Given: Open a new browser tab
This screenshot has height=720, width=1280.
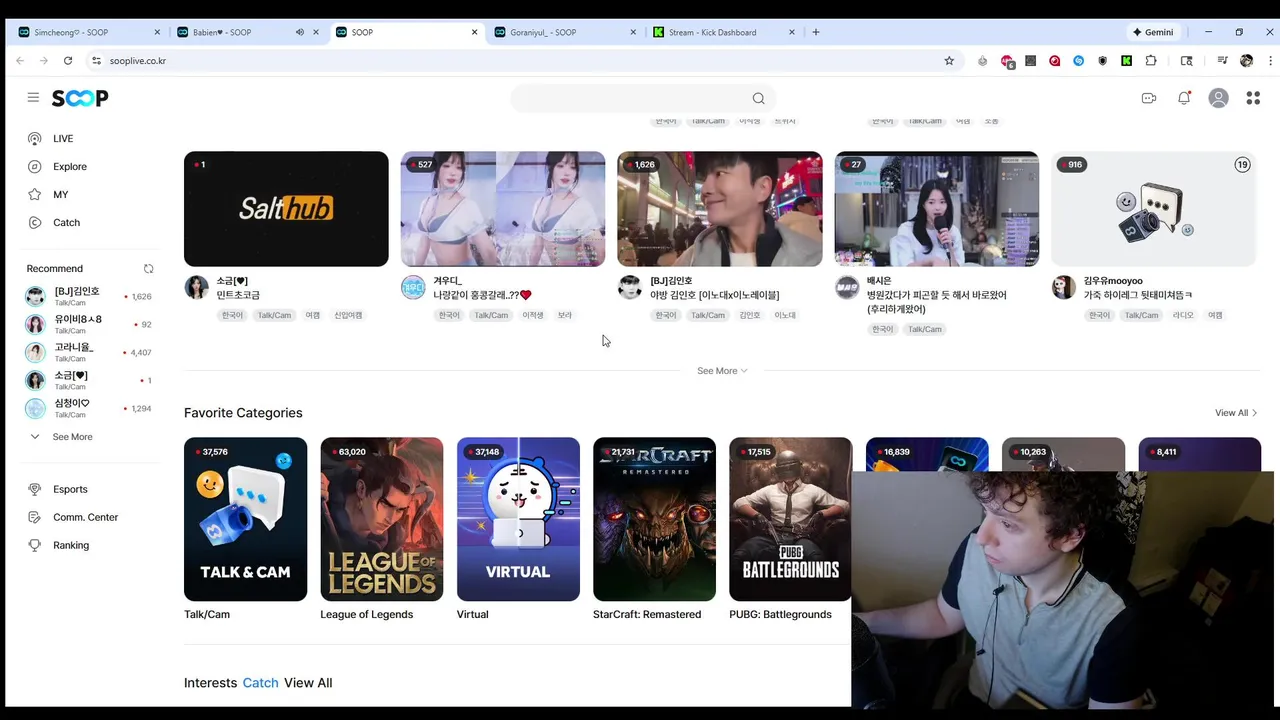Looking at the screenshot, I should [816, 32].
